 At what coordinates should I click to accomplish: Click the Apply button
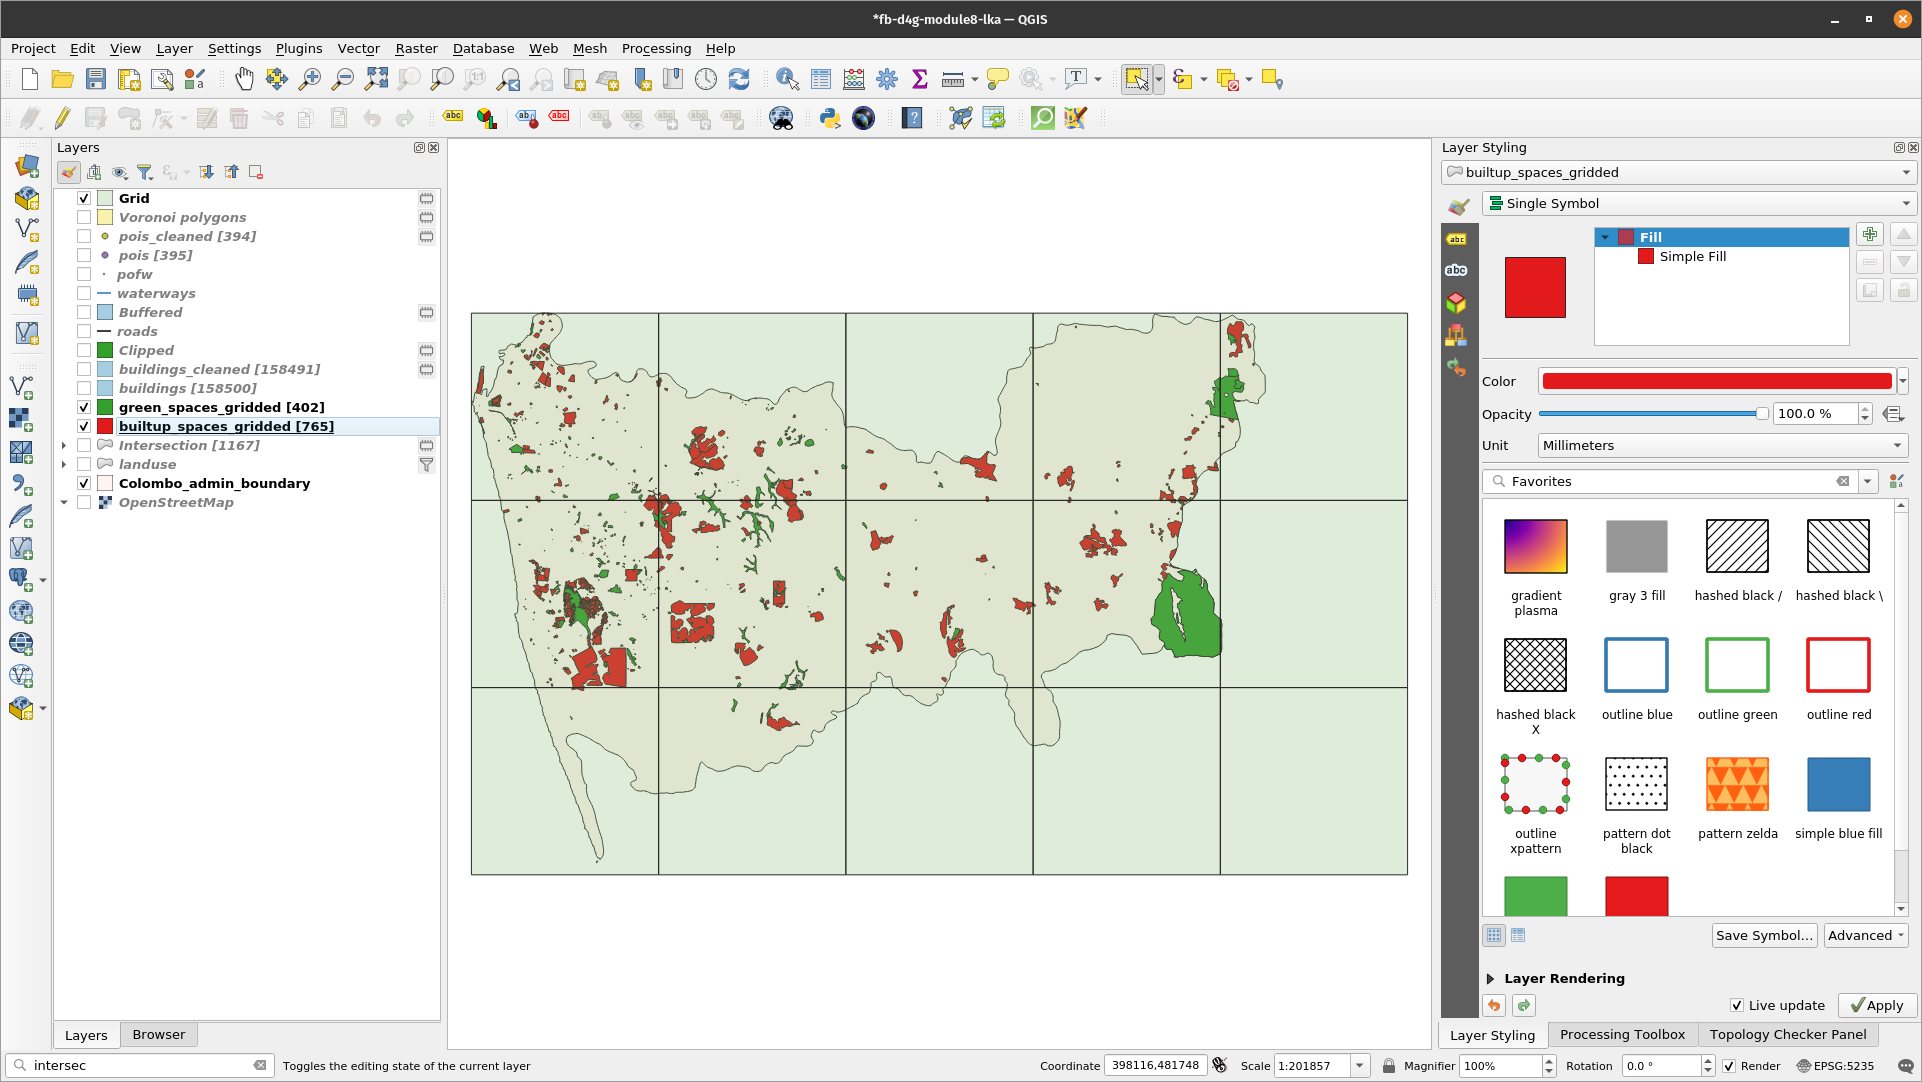[x=1877, y=1005]
